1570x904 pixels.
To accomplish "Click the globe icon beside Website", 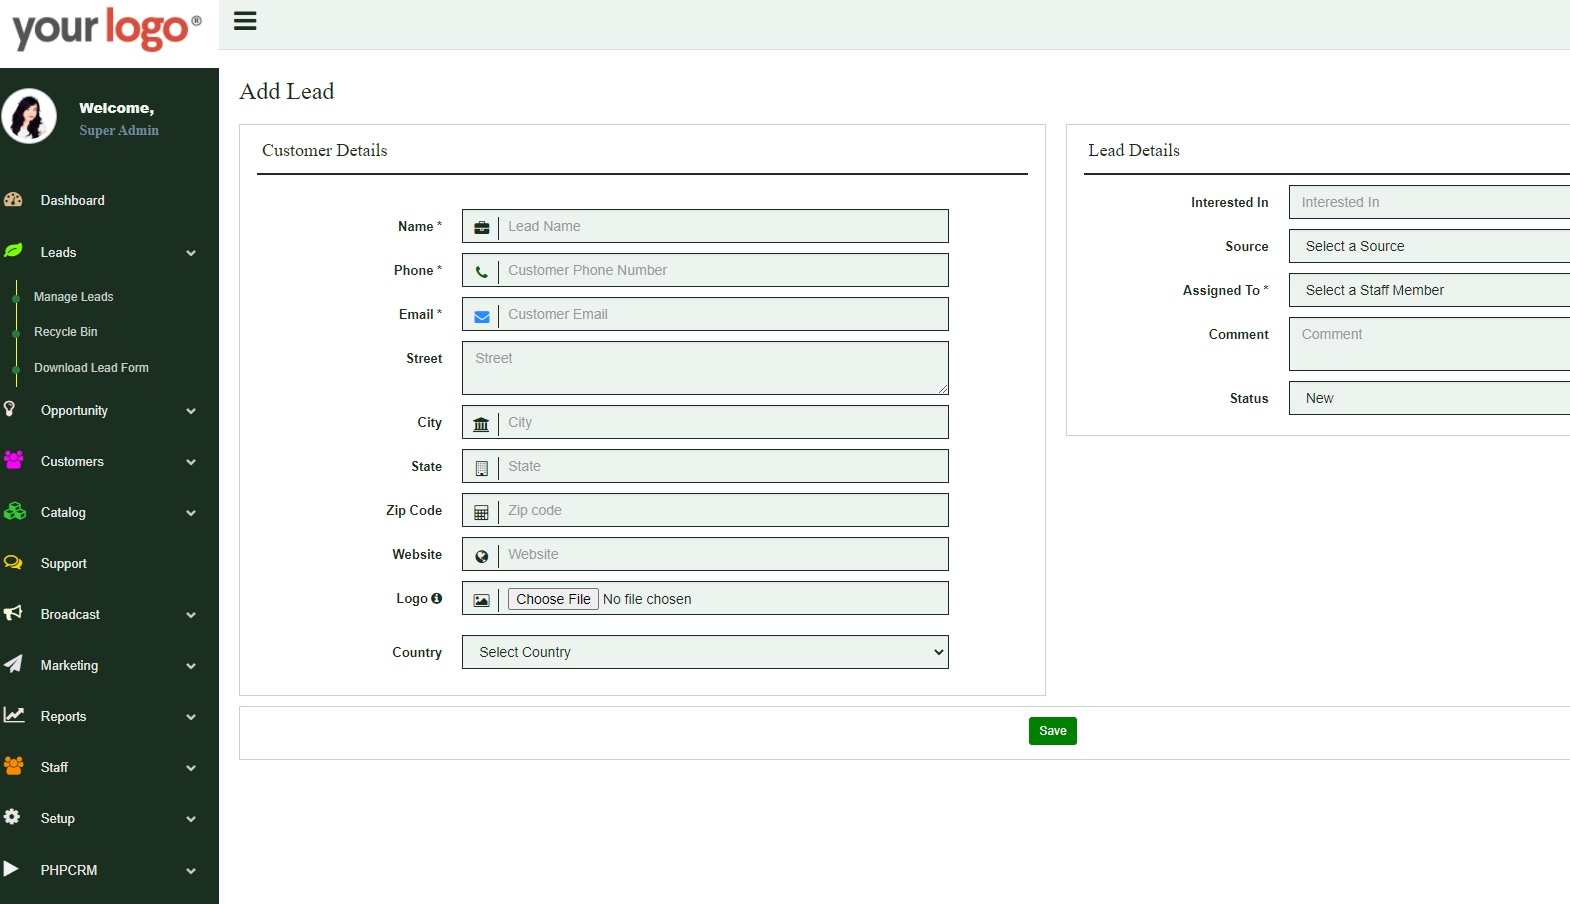I will click(x=481, y=556).
